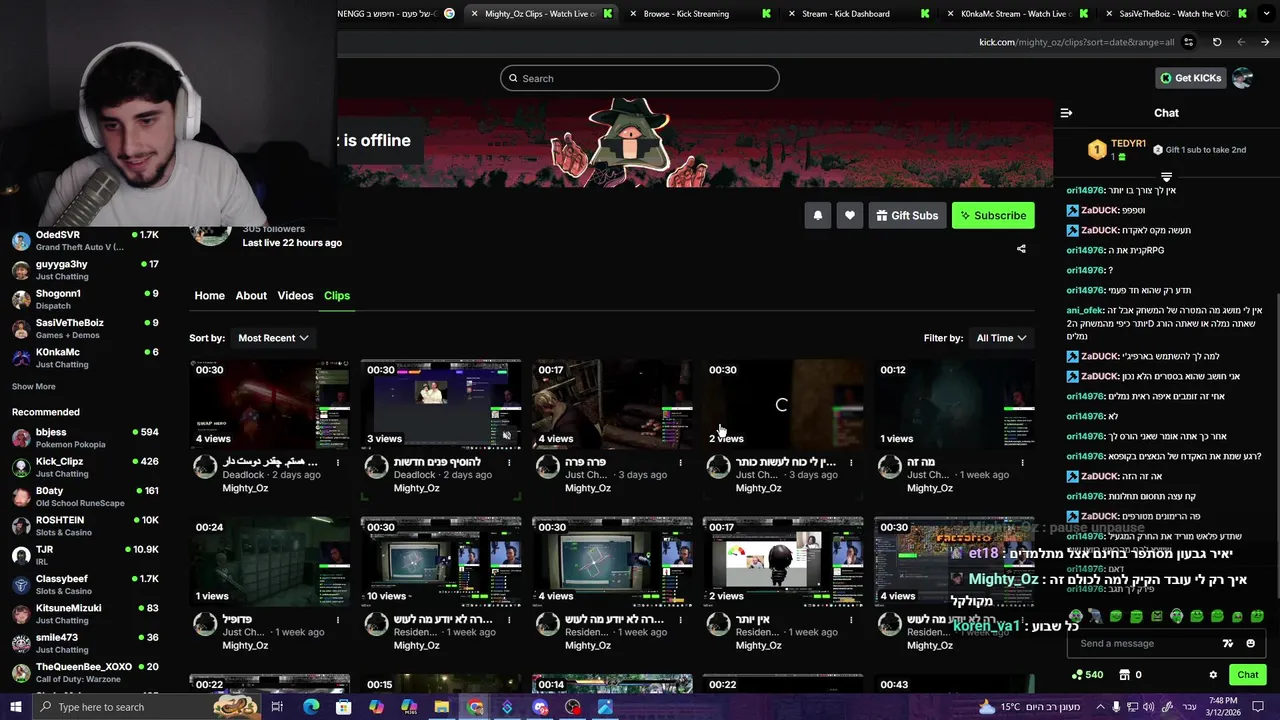Open bbjess recommended channel
The width and height of the screenshot is (1280, 720).
(85, 438)
